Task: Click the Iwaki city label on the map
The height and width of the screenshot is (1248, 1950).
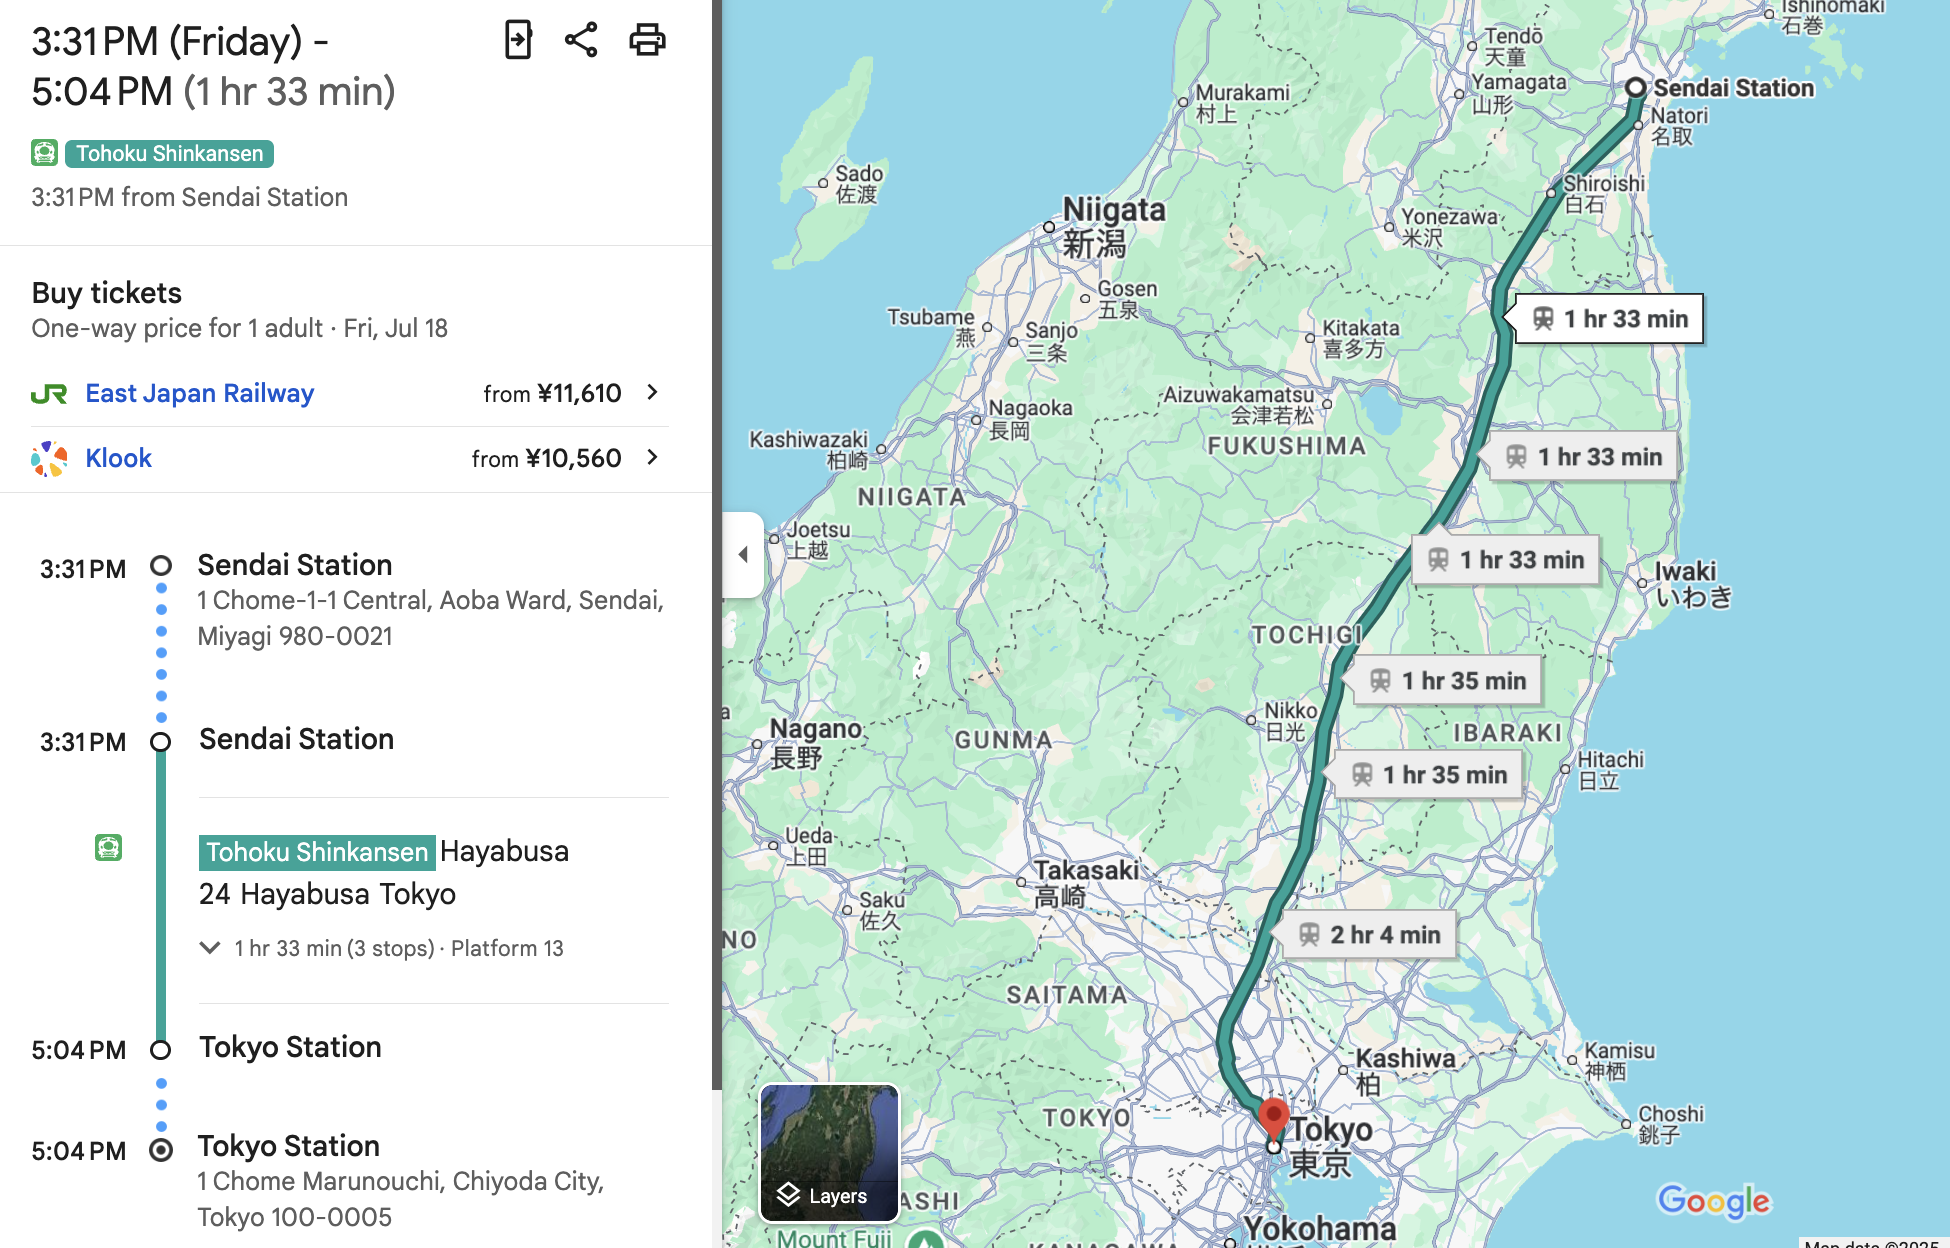Action: point(1693,584)
